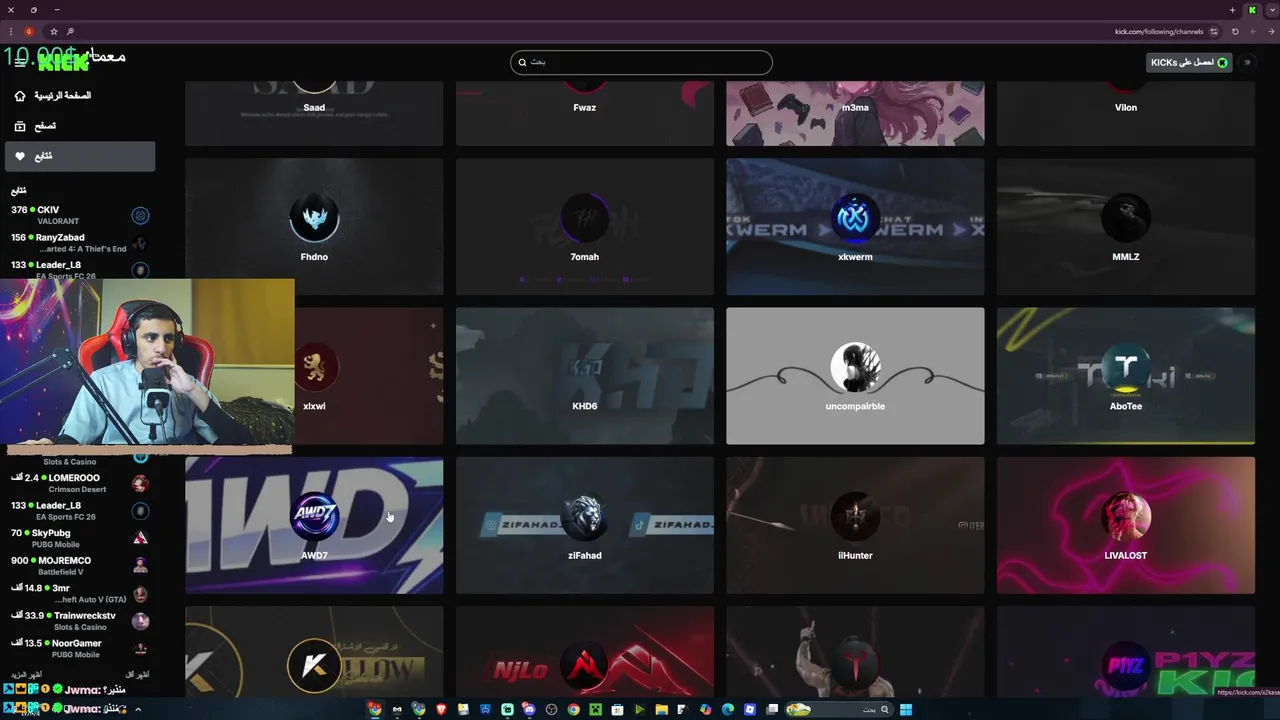Open the Browse sidebar icon
The image size is (1280, 720).
[x=20, y=126]
